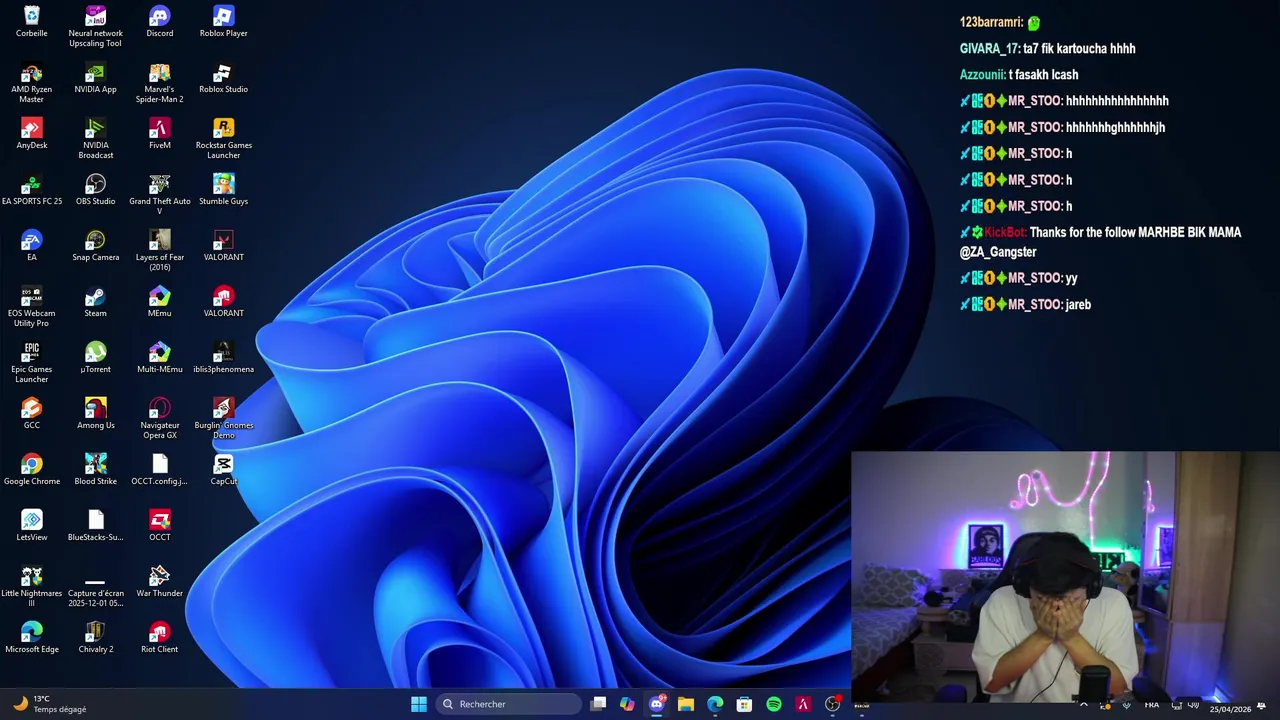The width and height of the screenshot is (1280, 720).
Task: Open Layers of Fear (2016) icon
Action: (x=160, y=251)
